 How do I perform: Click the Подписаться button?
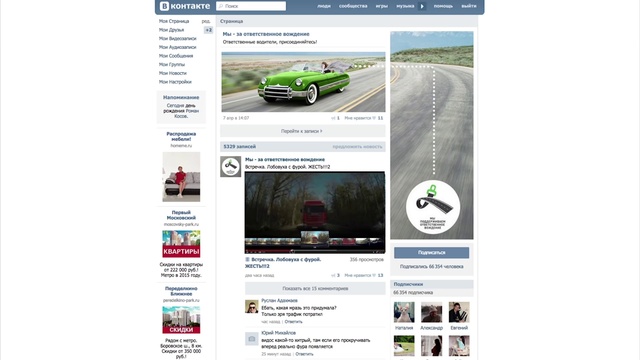(431, 253)
